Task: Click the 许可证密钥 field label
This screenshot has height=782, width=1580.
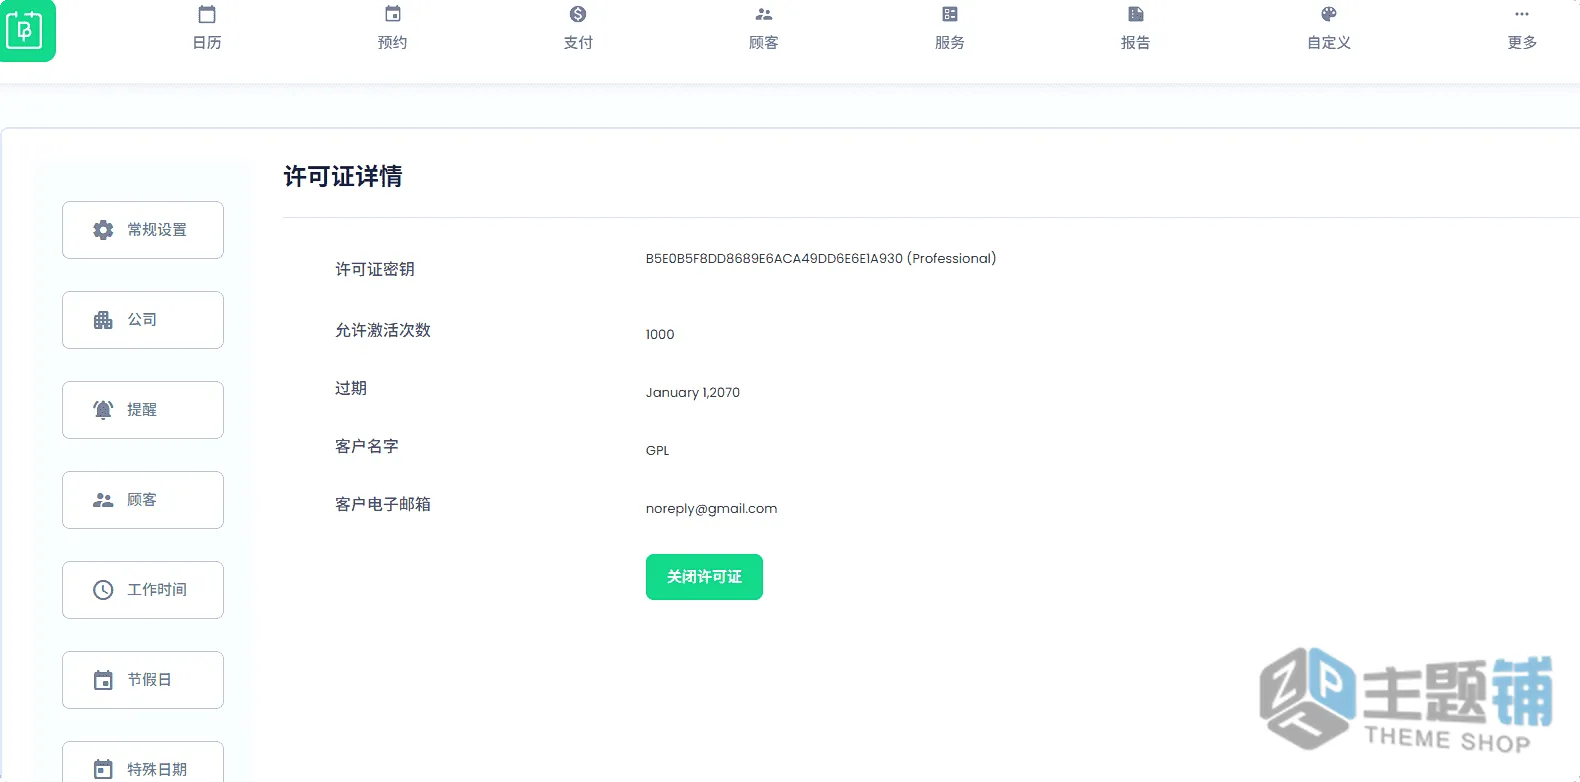Action: click(x=375, y=269)
